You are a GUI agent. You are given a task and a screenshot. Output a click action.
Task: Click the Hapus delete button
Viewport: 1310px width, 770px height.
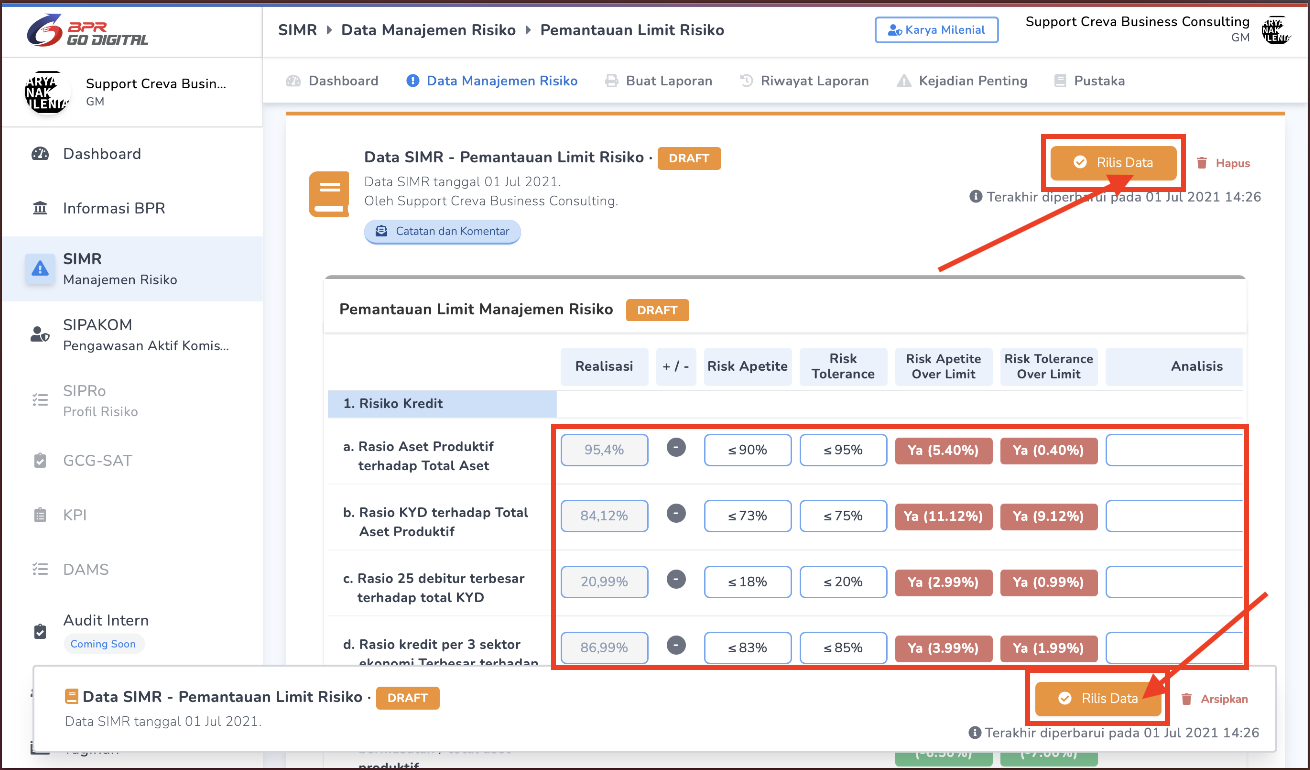tap(1223, 163)
